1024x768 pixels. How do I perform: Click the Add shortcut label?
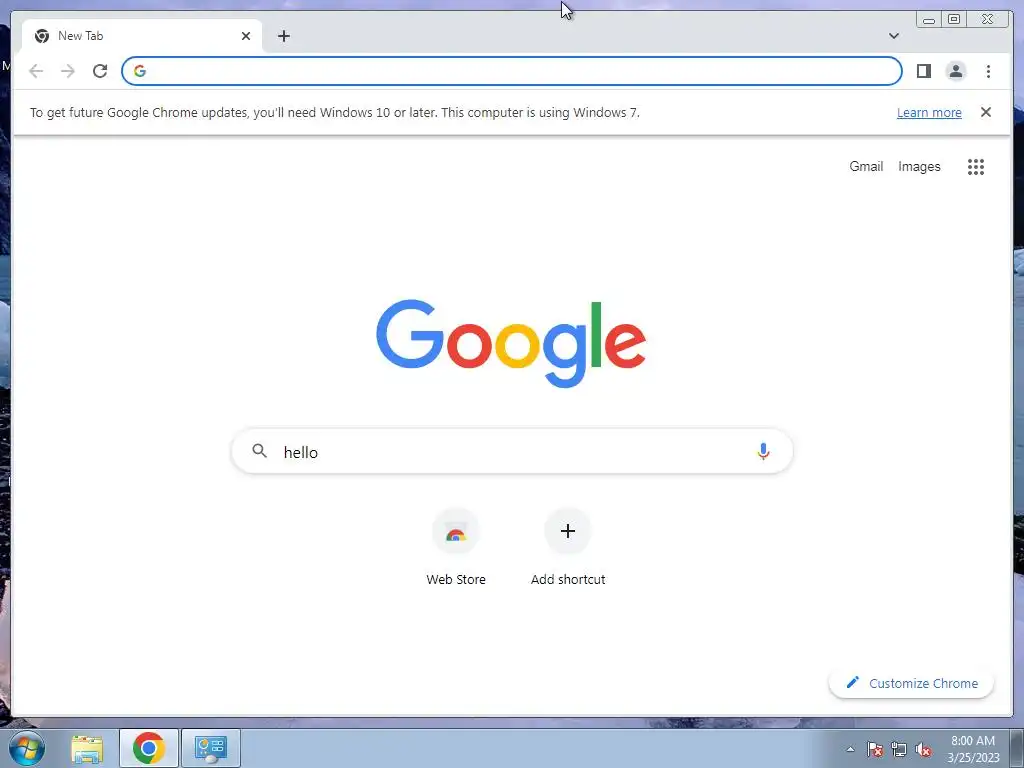(x=568, y=579)
